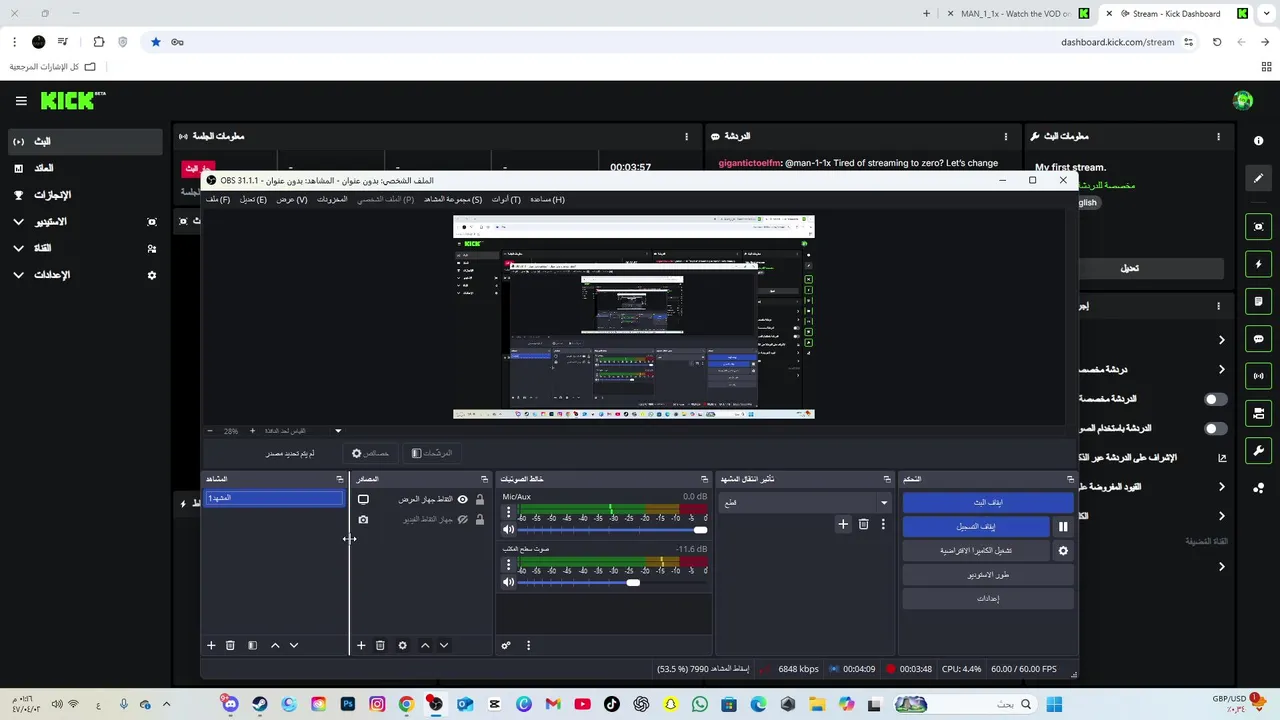Toggle lock on display capture source
Viewport: 1280px width, 720px height.
click(480, 499)
